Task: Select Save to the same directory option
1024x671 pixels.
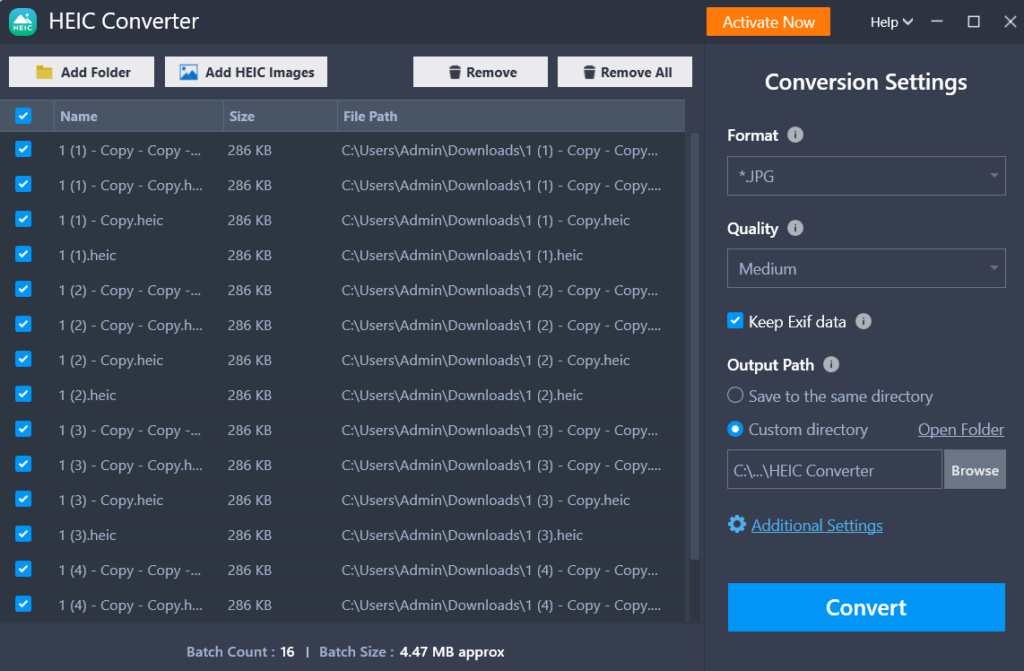Action: 736,396
